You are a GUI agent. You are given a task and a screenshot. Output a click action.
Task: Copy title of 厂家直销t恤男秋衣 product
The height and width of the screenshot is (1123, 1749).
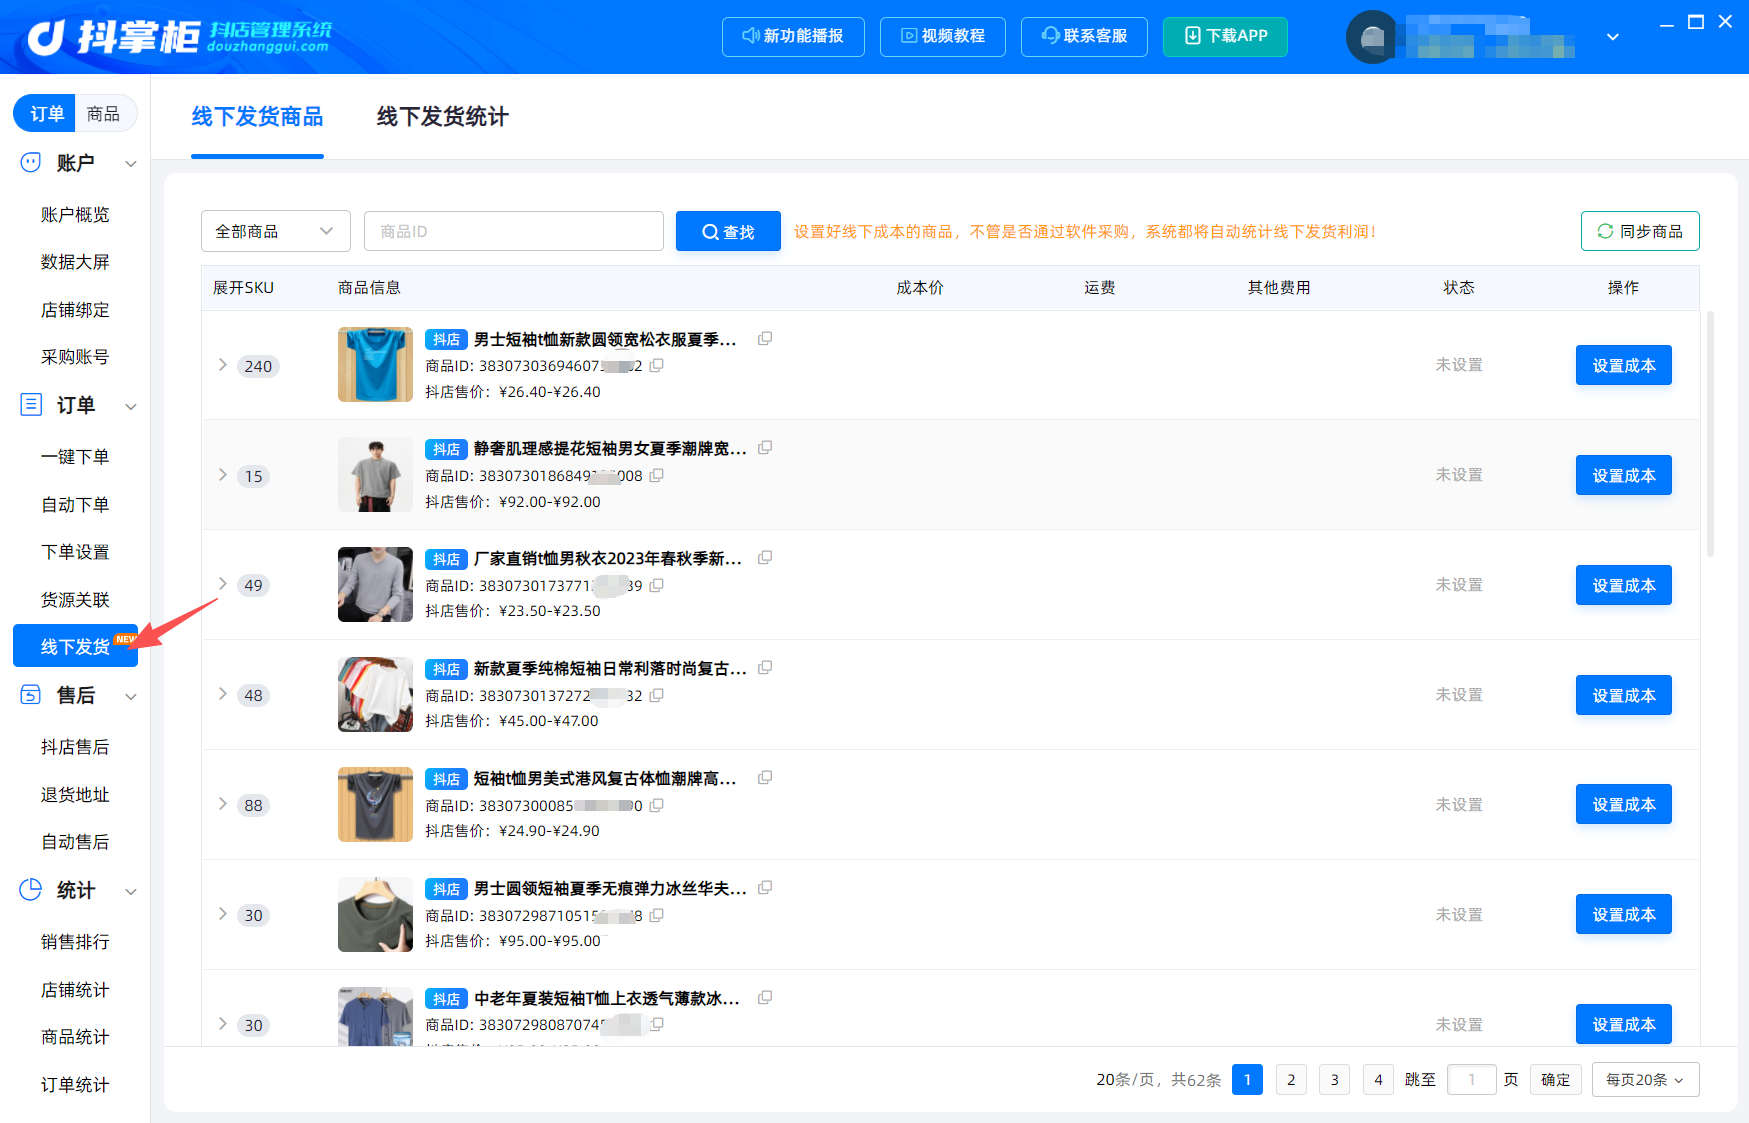coord(765,558)
